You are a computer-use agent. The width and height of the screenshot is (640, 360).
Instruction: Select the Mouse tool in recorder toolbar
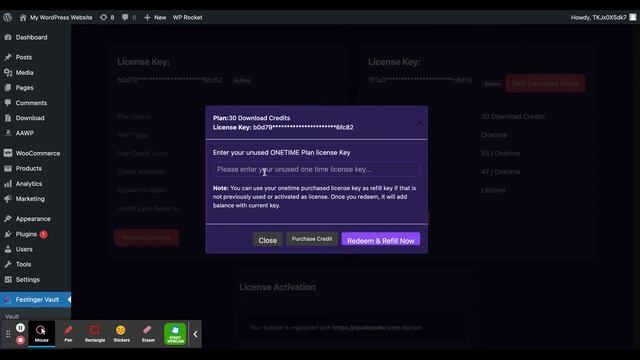(41, 333)
